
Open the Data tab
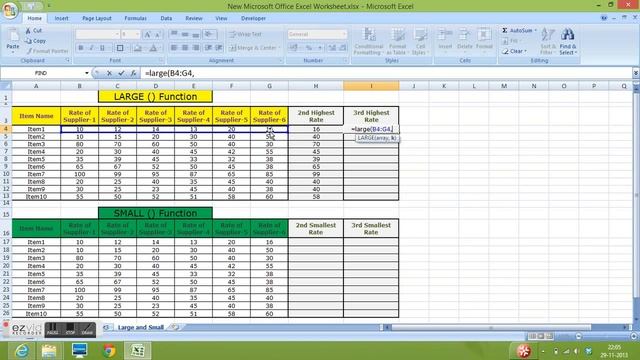pos(166,18)
